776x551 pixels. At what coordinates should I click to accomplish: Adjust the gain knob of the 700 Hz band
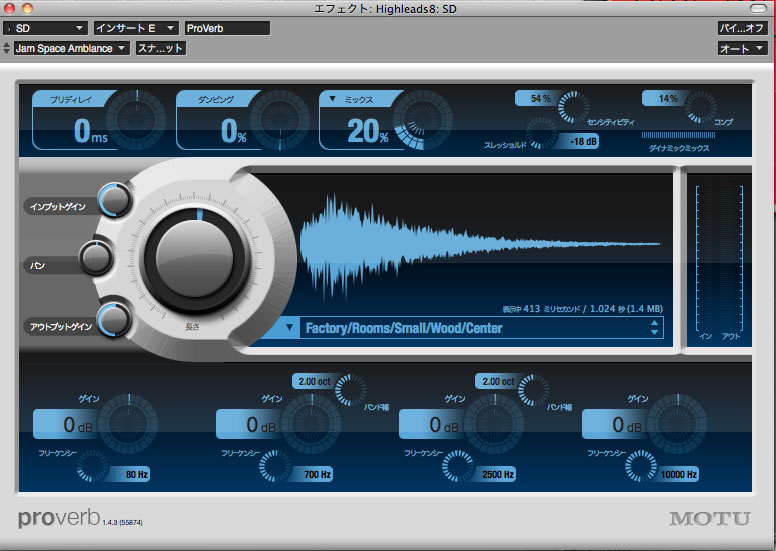point(311,424)
